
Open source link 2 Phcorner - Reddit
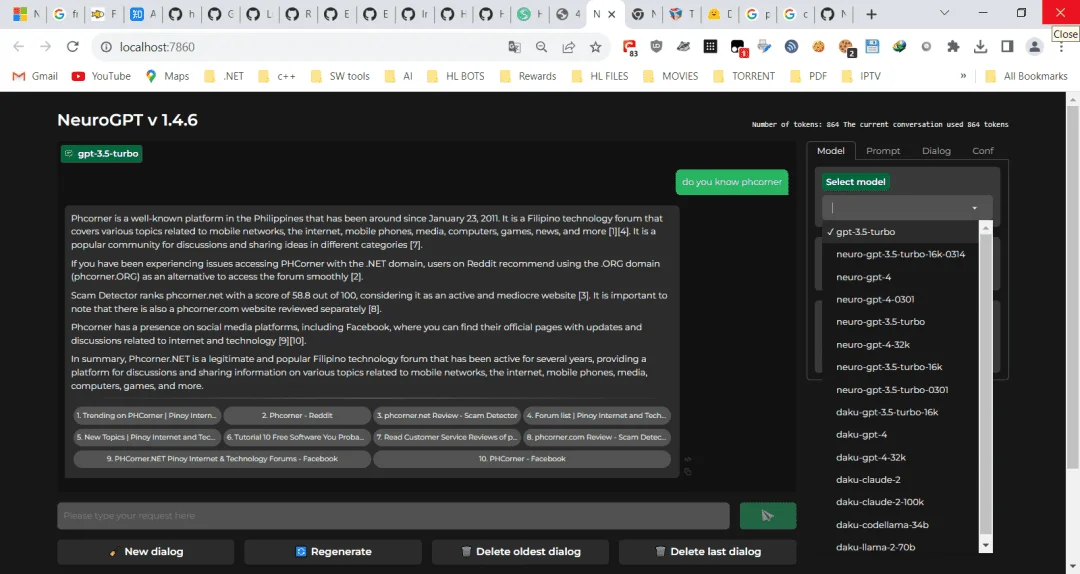pos(297,416)
